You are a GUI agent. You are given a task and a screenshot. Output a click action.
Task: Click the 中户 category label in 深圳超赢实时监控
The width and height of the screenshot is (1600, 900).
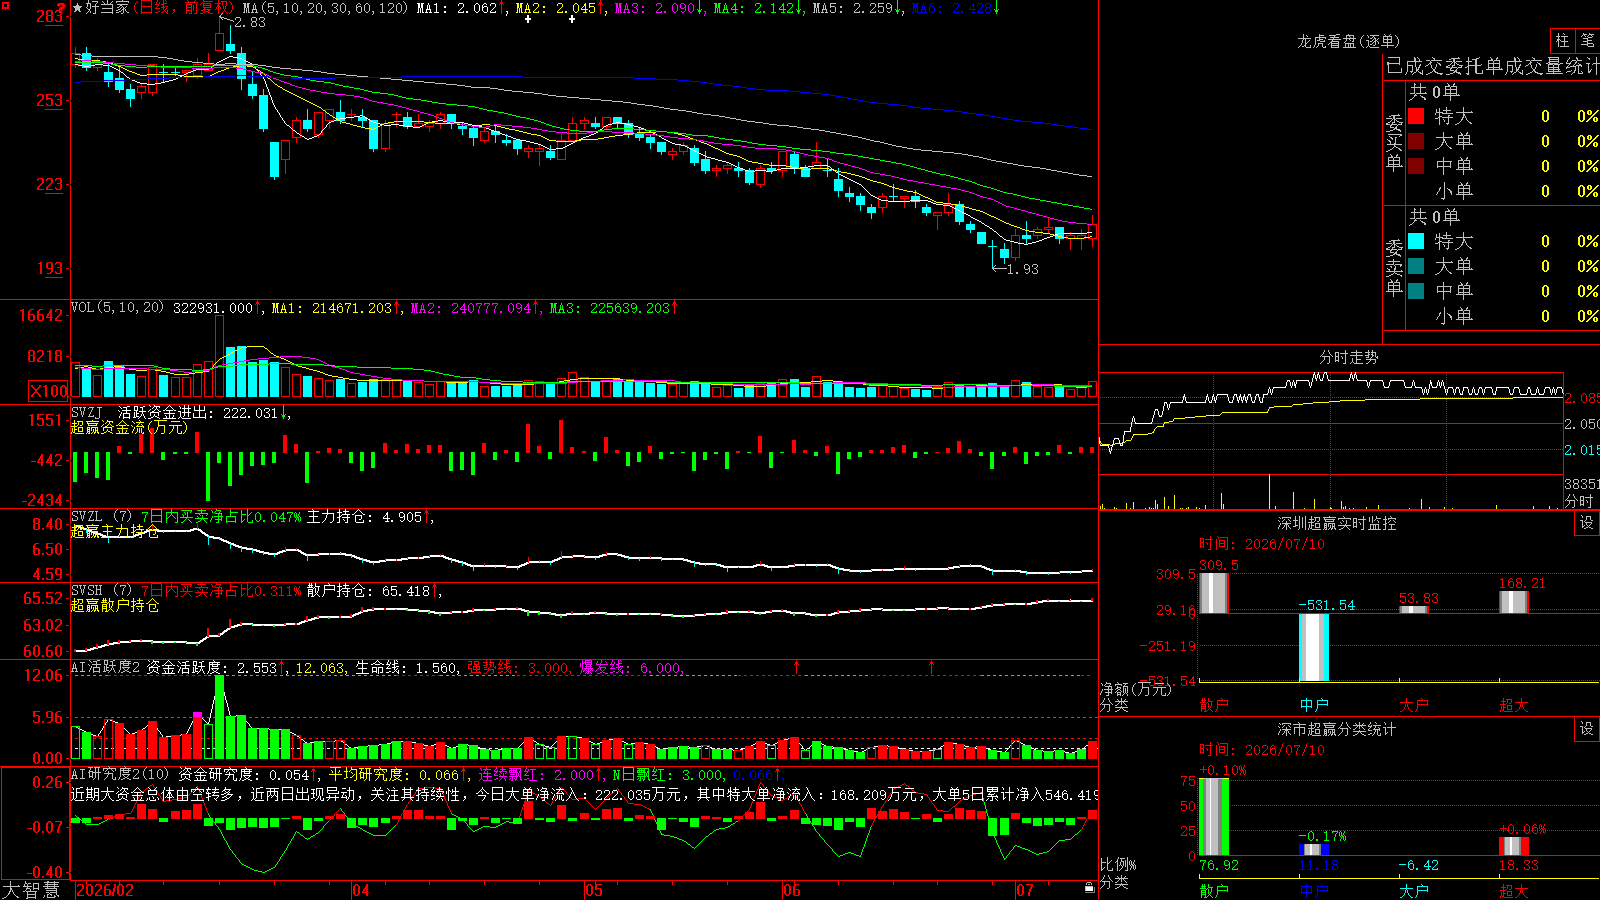1314,705
